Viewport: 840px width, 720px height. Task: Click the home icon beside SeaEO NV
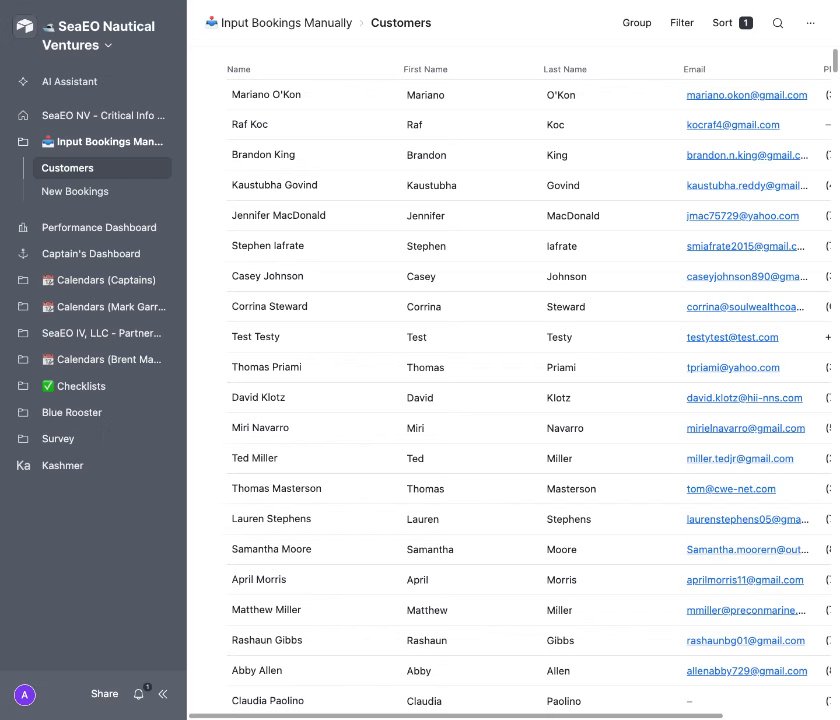(x=23, y=116)
